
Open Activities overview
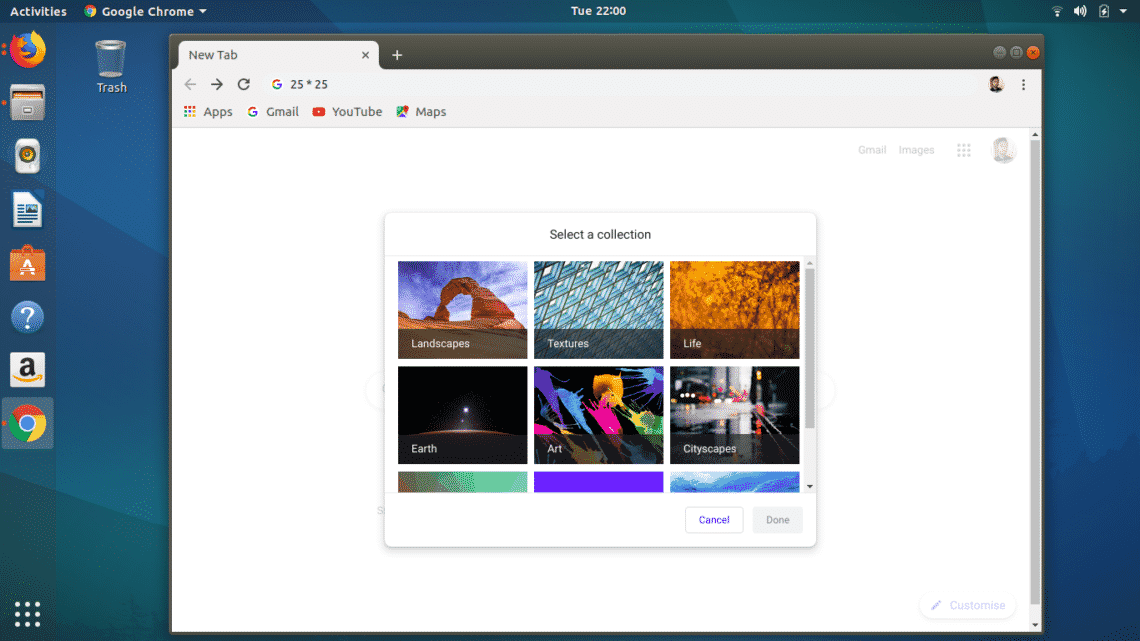38,11
